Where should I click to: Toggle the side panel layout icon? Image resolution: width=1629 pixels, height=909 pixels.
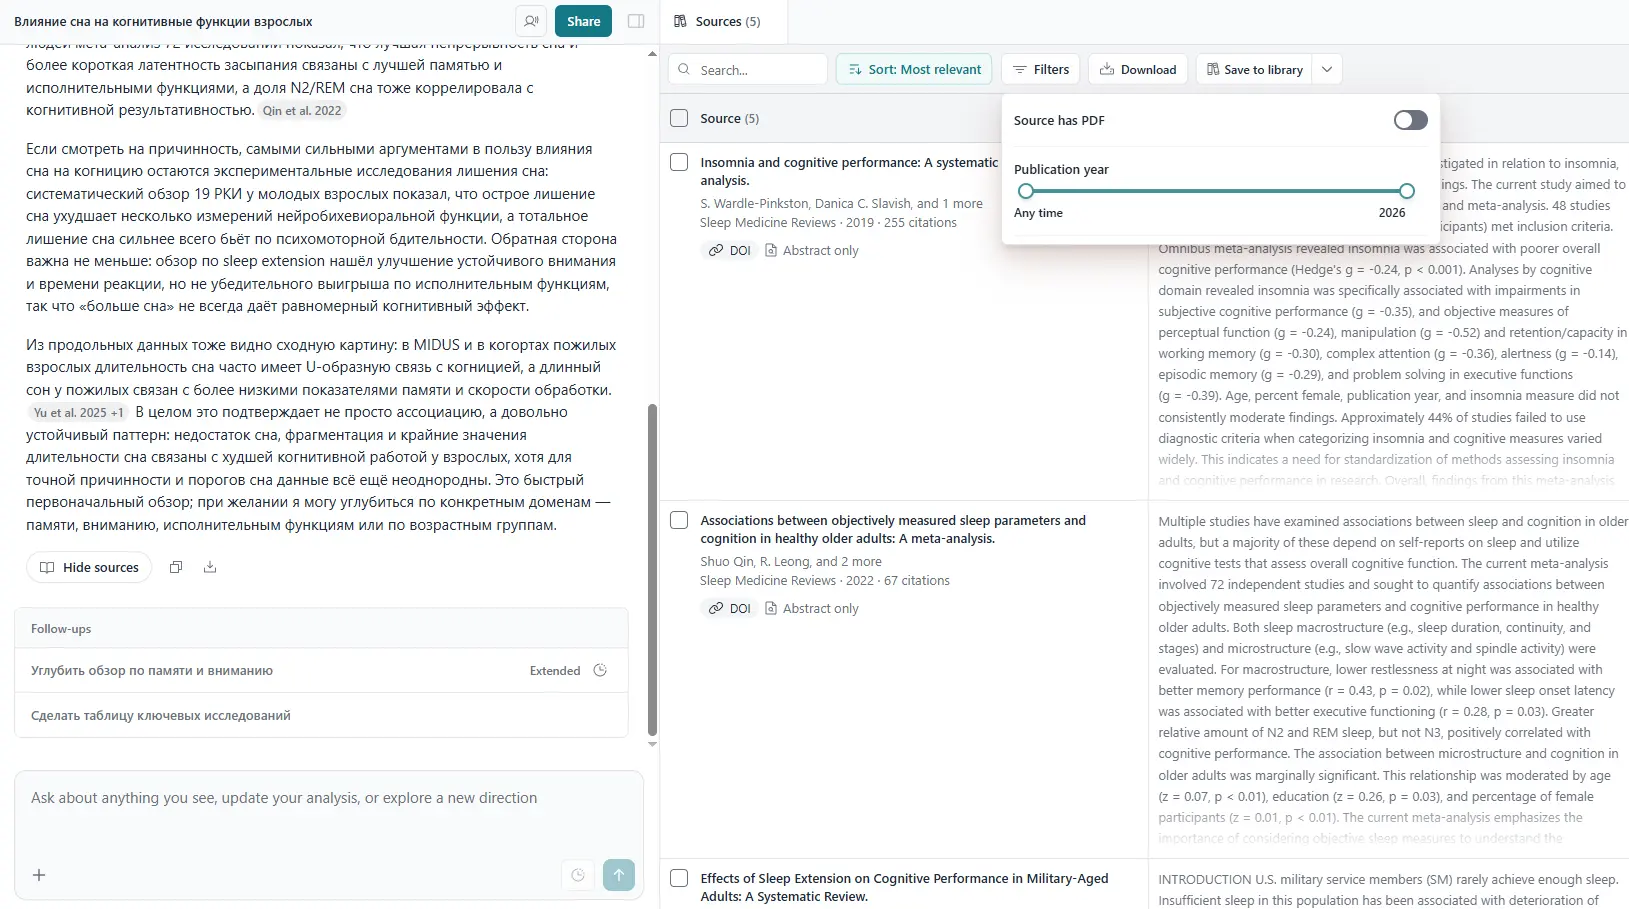(636, 21)
